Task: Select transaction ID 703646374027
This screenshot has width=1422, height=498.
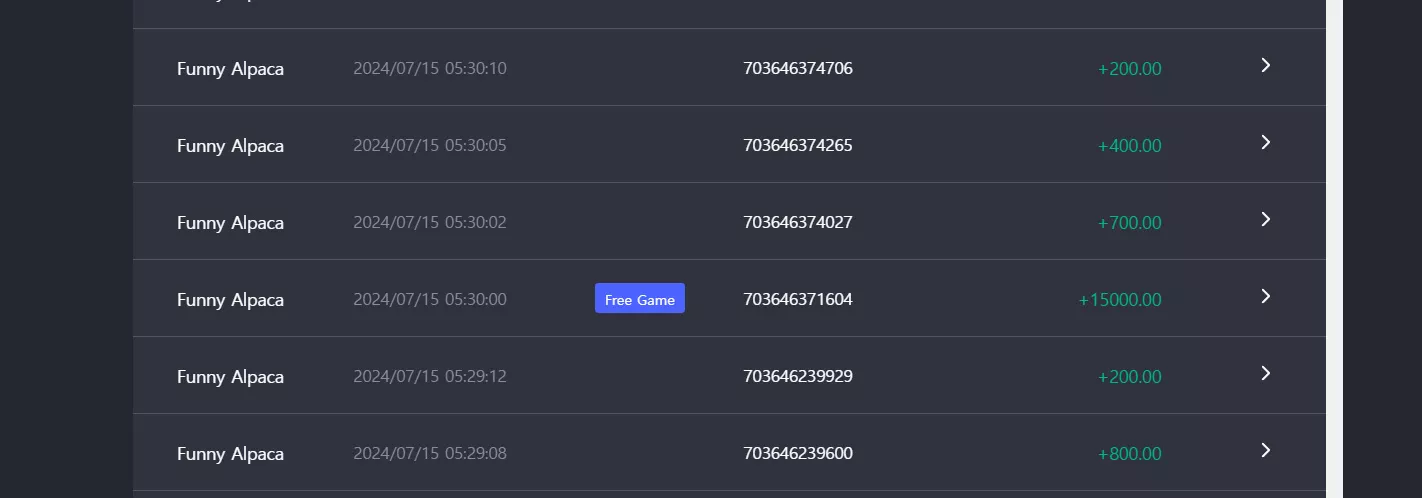Action: [798, 223]
